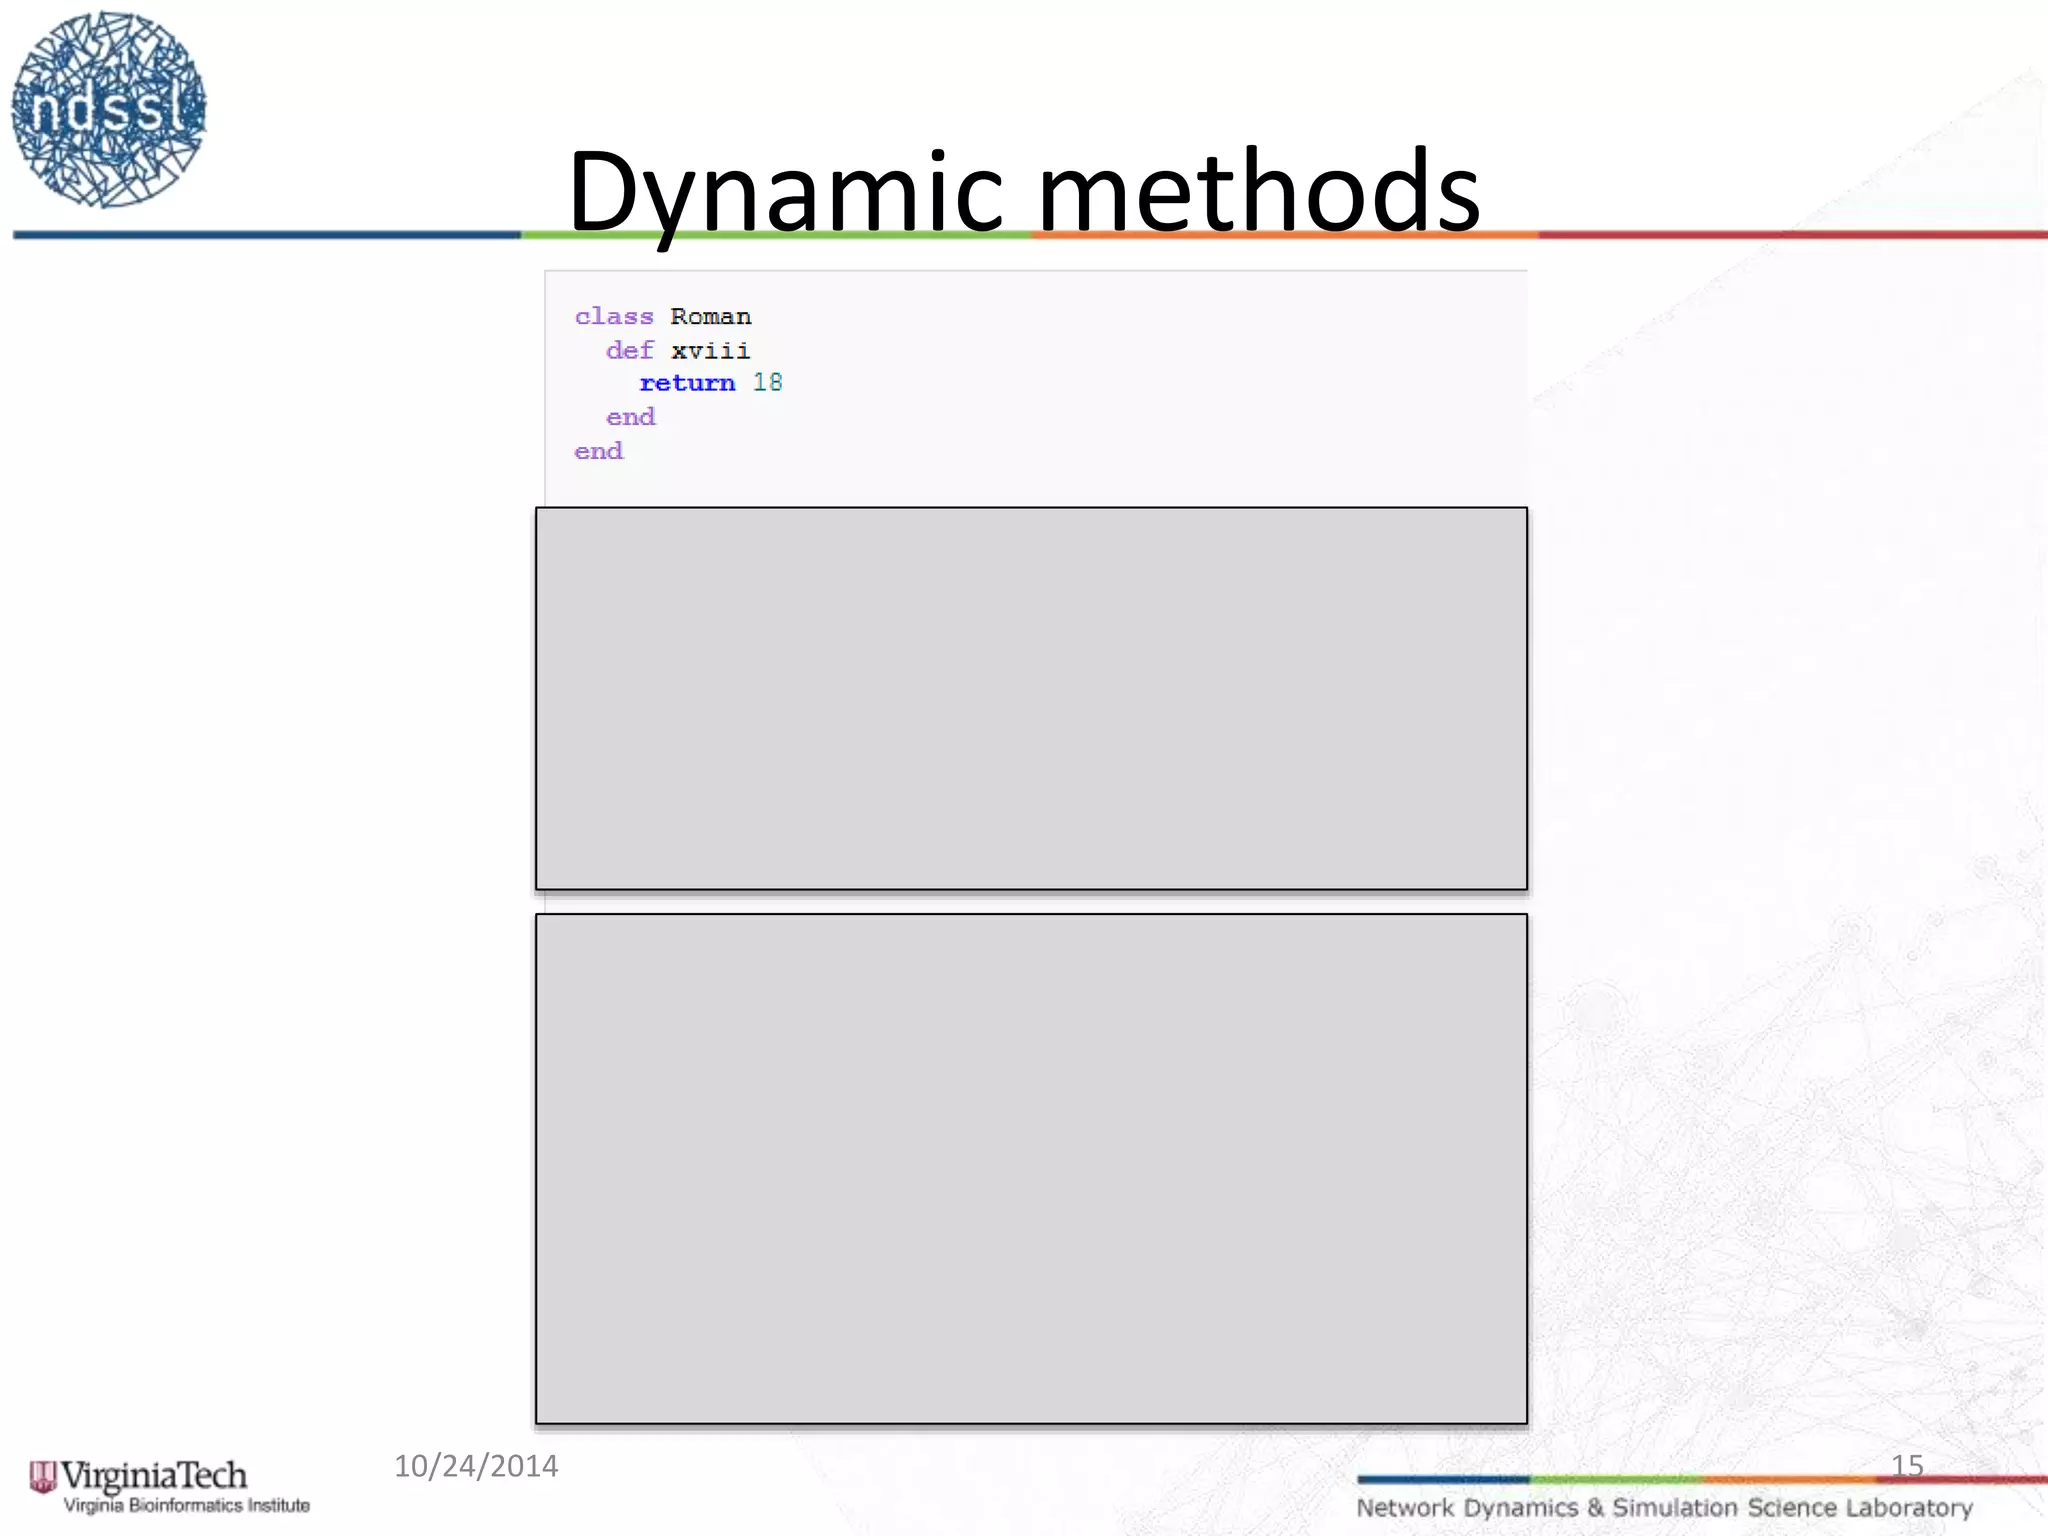Click the inner 'end' keyword closing the method
This screenshot has height=1536, width=2048.
(x=629, y=417)
